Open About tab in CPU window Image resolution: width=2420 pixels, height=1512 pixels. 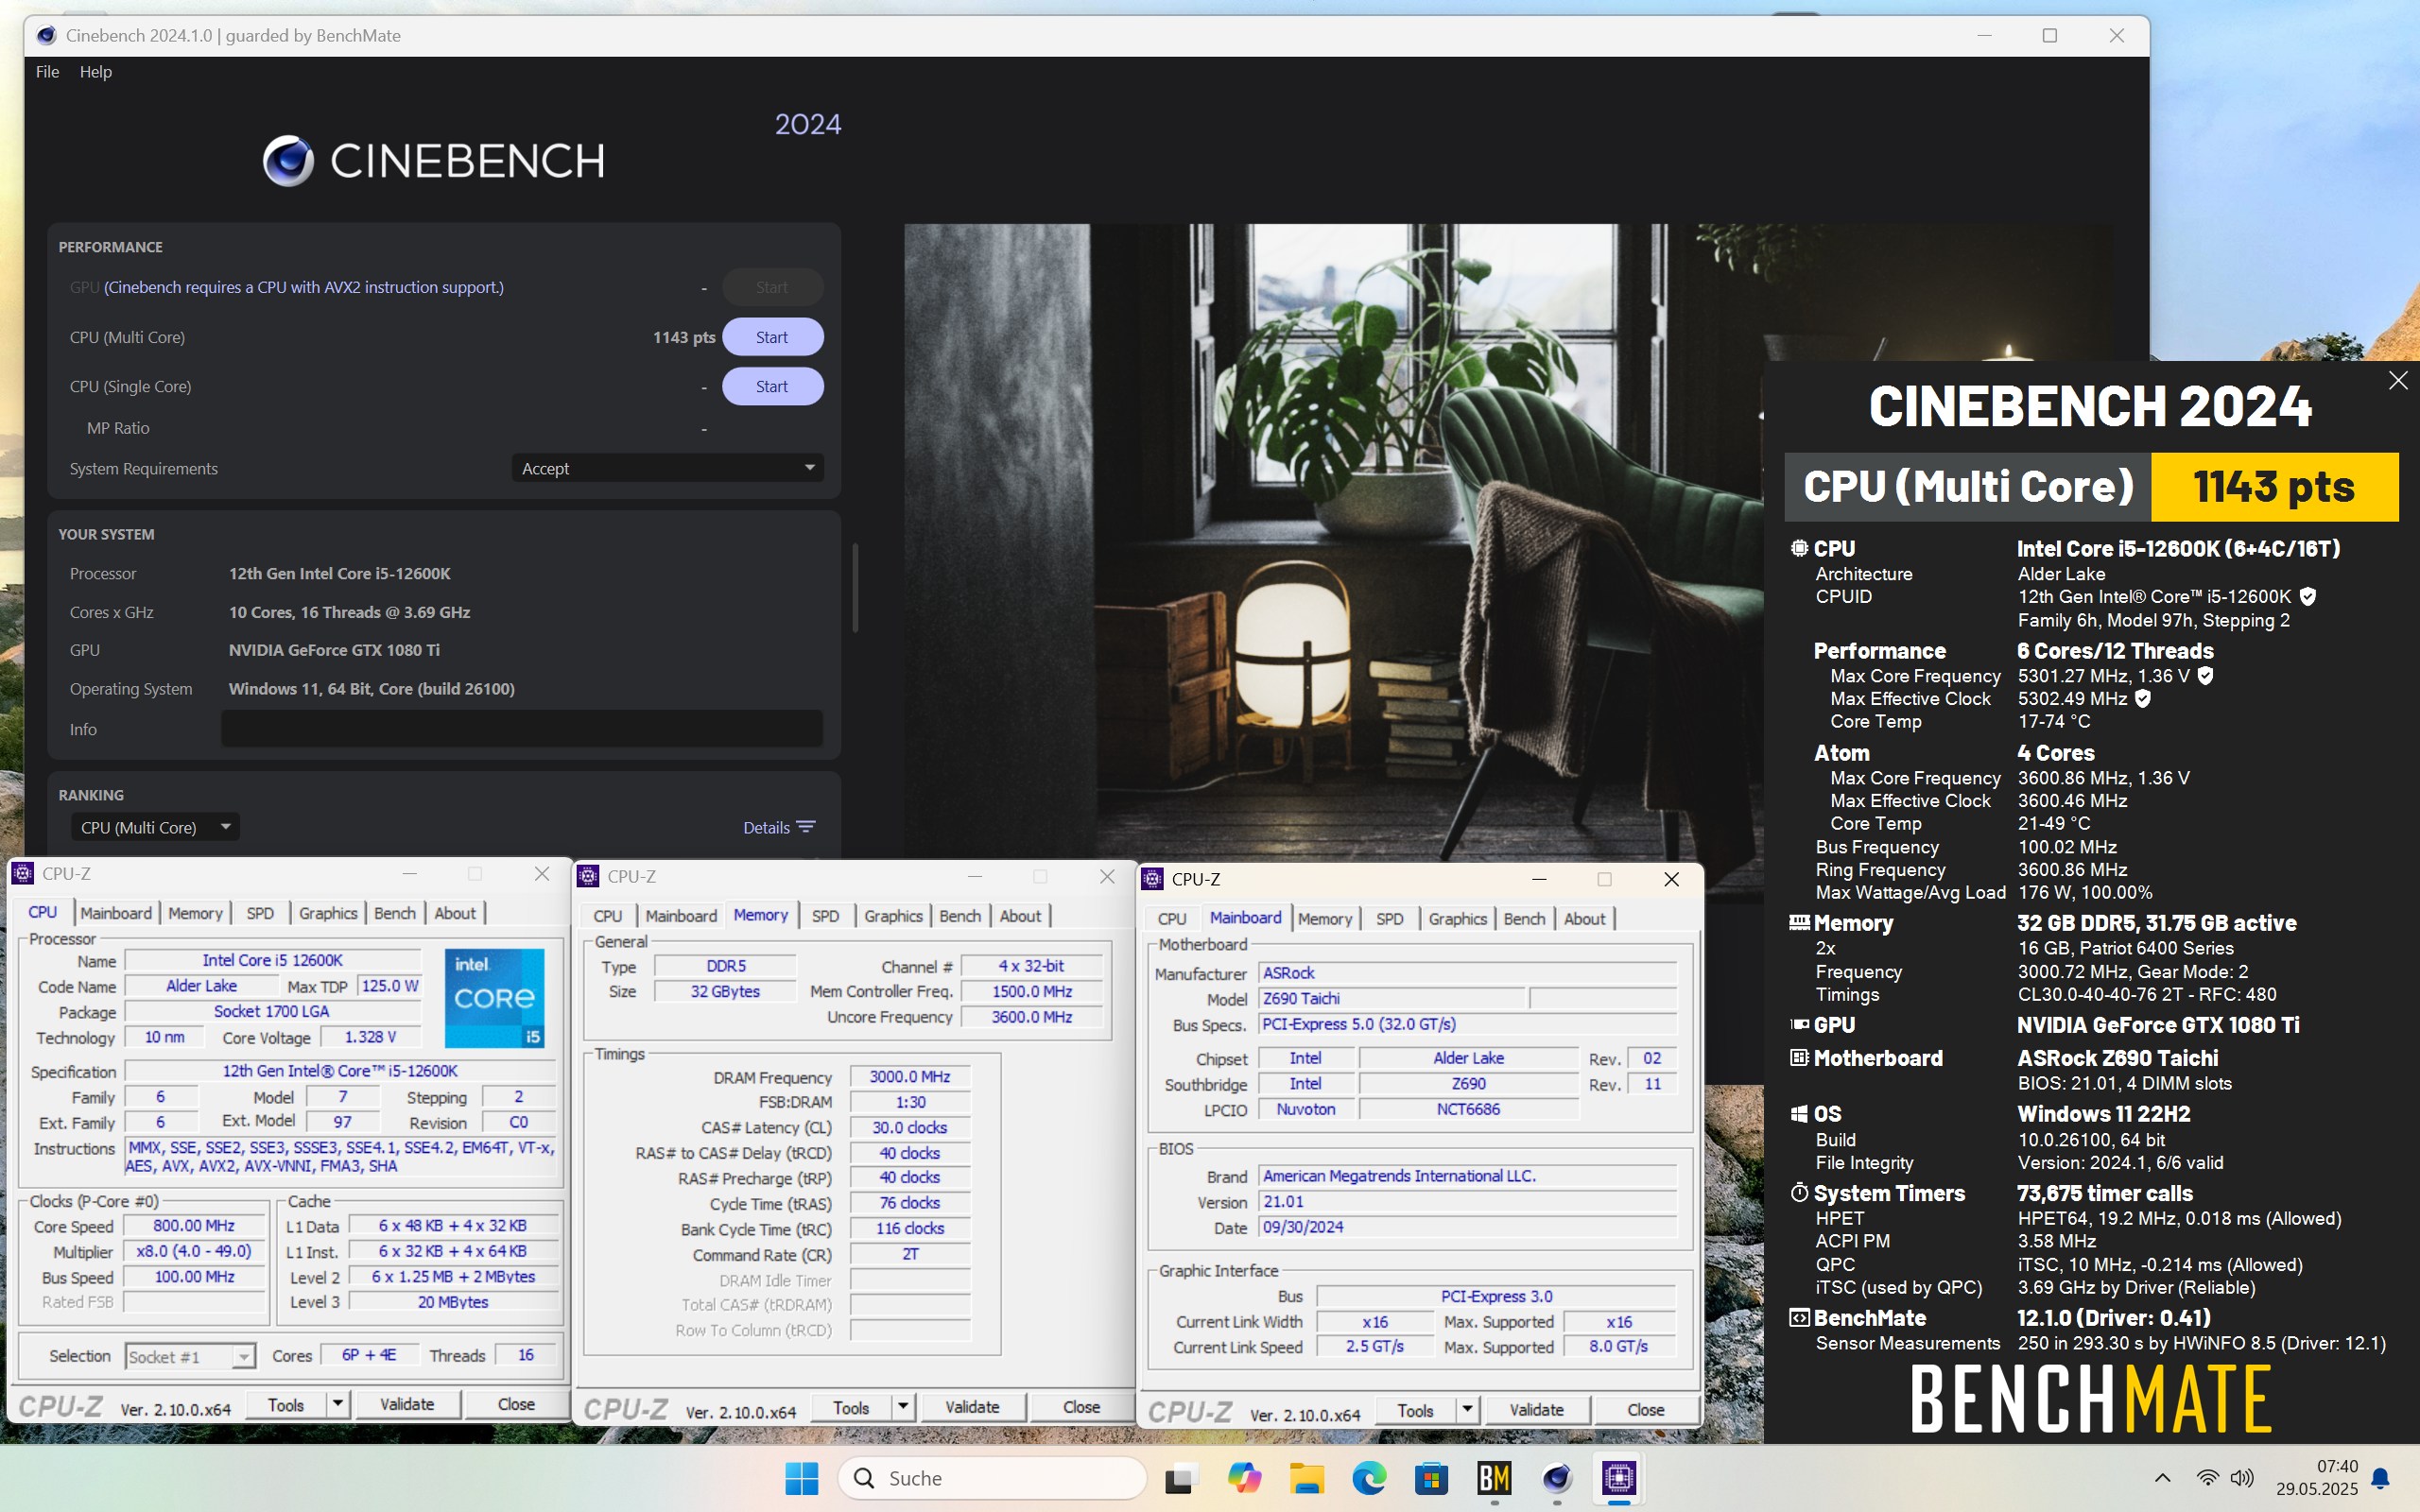click(455, 913)
